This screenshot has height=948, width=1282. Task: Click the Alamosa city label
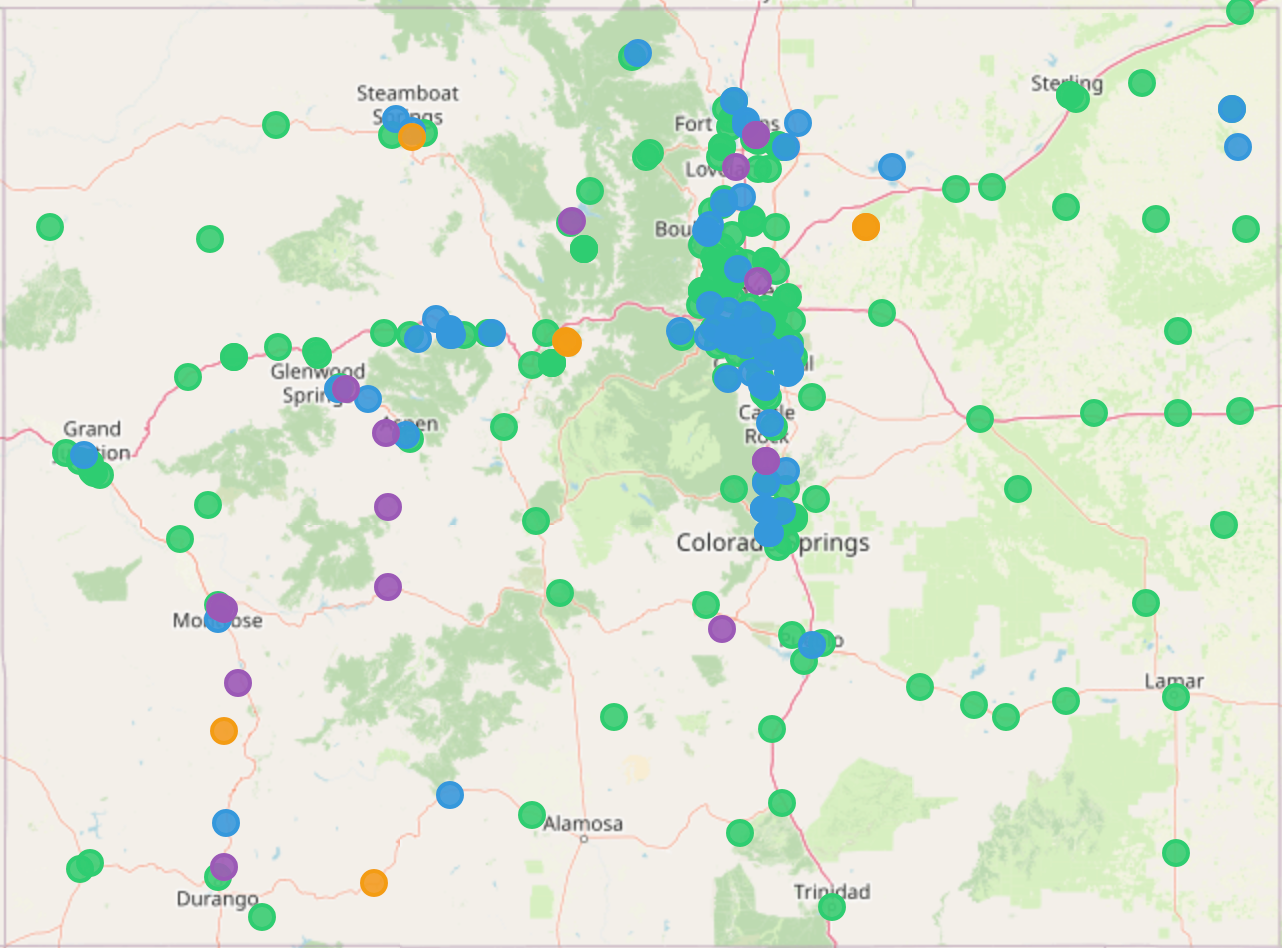583,824
